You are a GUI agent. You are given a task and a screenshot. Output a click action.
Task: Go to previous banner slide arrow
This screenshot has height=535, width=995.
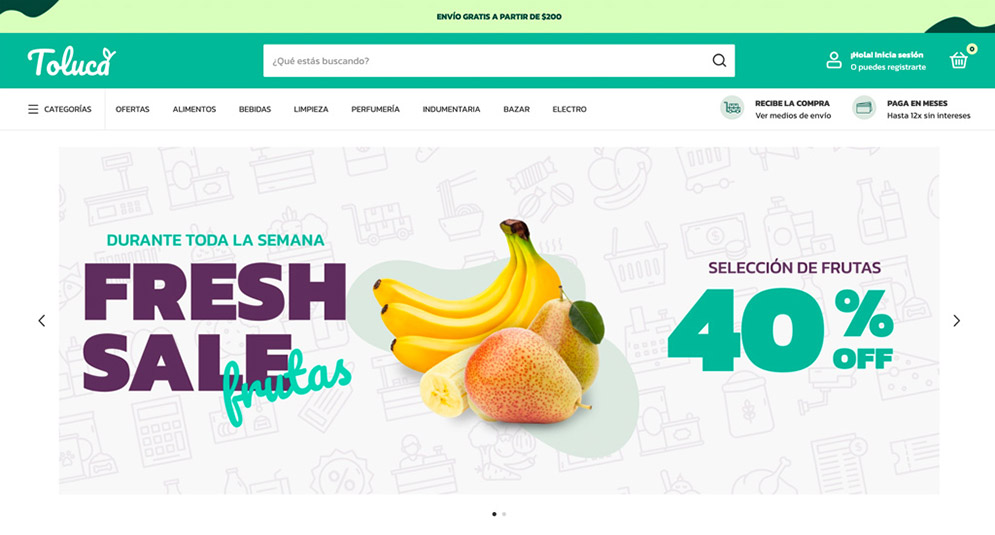(42, 320)
